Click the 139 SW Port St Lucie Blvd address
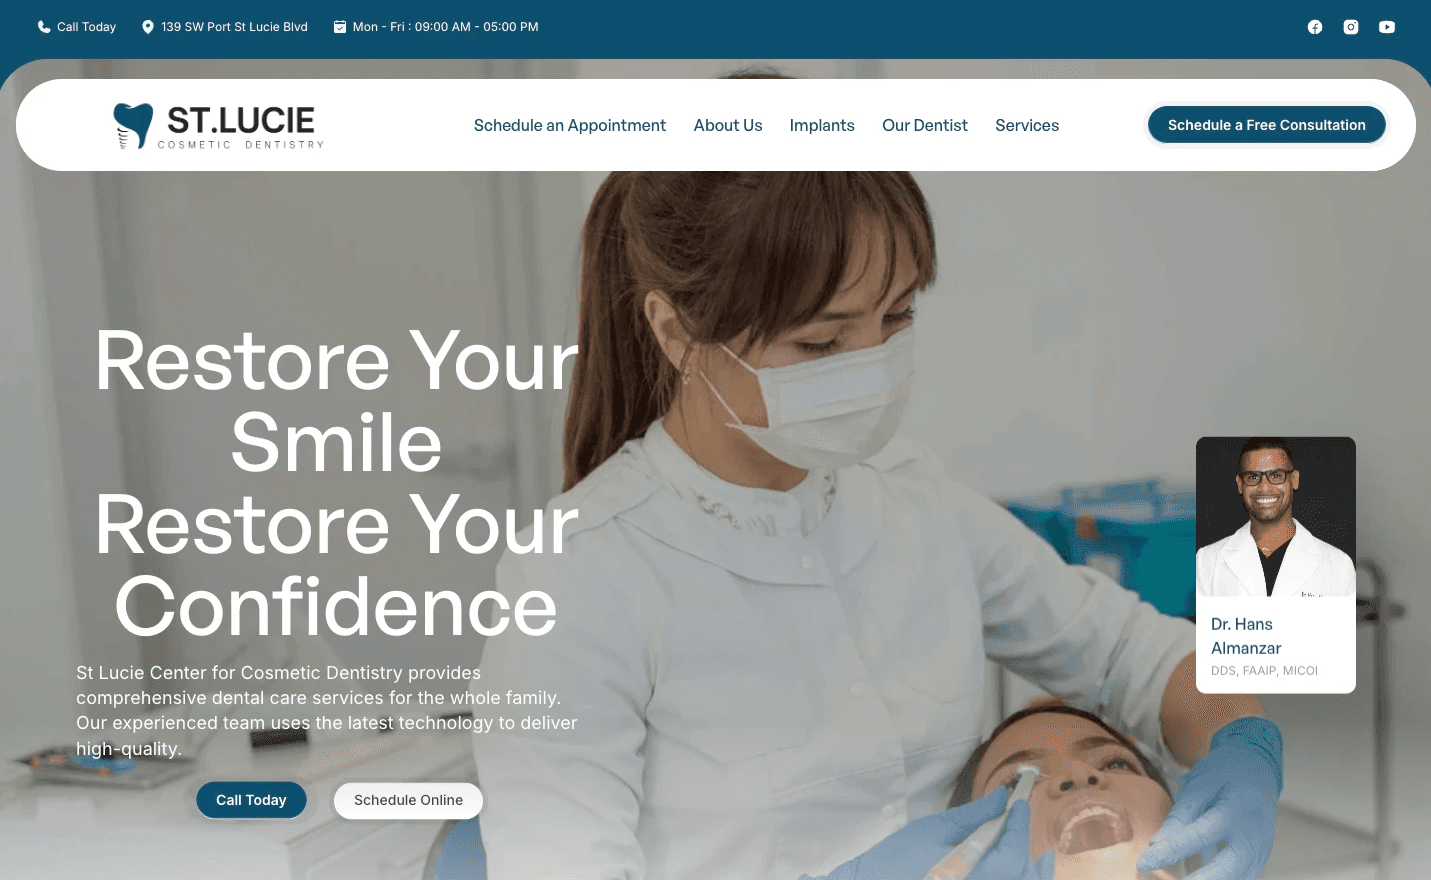 [x=234, y=27]
